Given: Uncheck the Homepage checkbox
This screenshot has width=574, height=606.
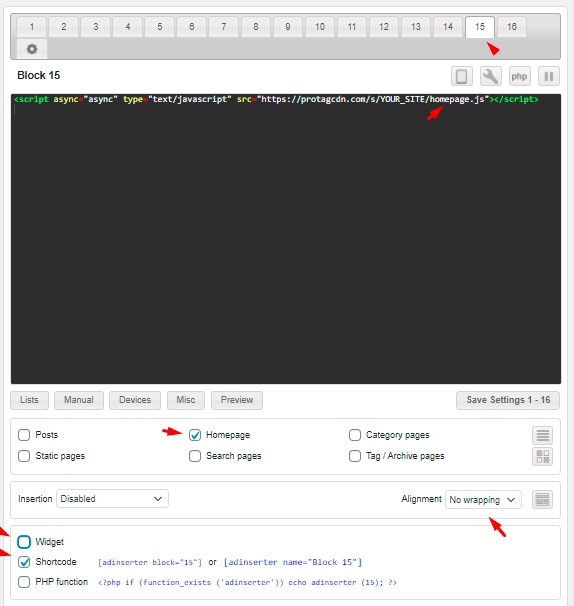Looking at the screenshot, I should point(195,435).
